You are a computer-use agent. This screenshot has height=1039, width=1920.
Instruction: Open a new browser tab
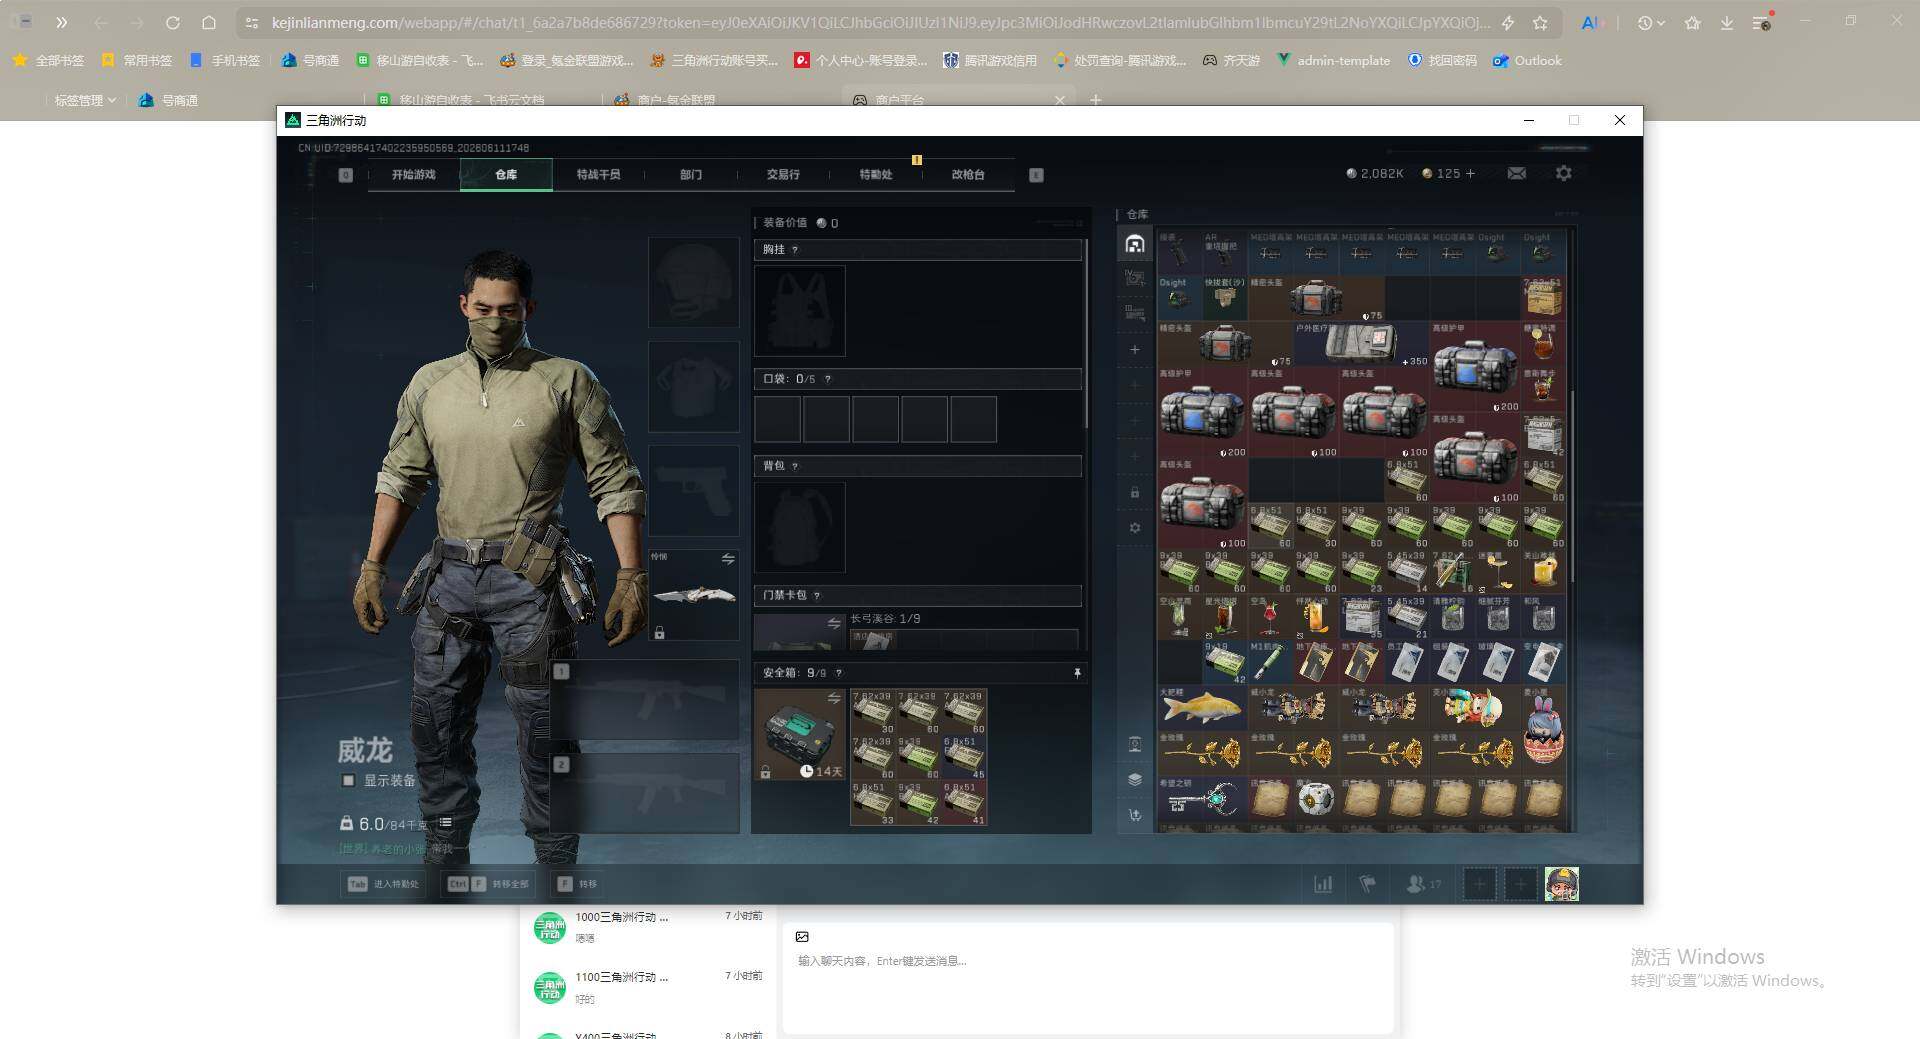tap(1095, 100)
